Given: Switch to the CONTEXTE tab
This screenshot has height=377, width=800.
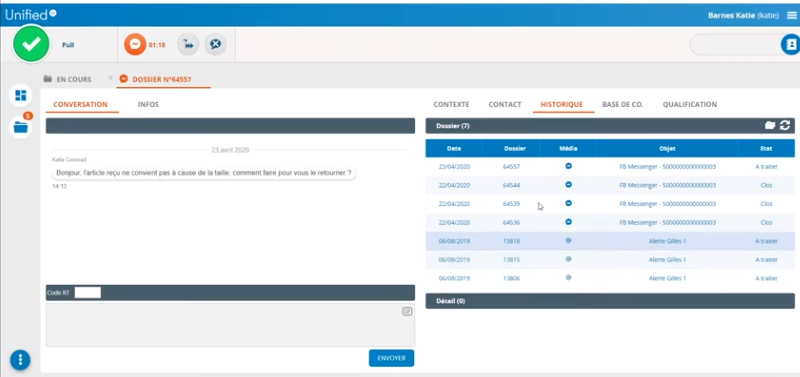Looking at the screenshot, I should [x=451, y=105].
